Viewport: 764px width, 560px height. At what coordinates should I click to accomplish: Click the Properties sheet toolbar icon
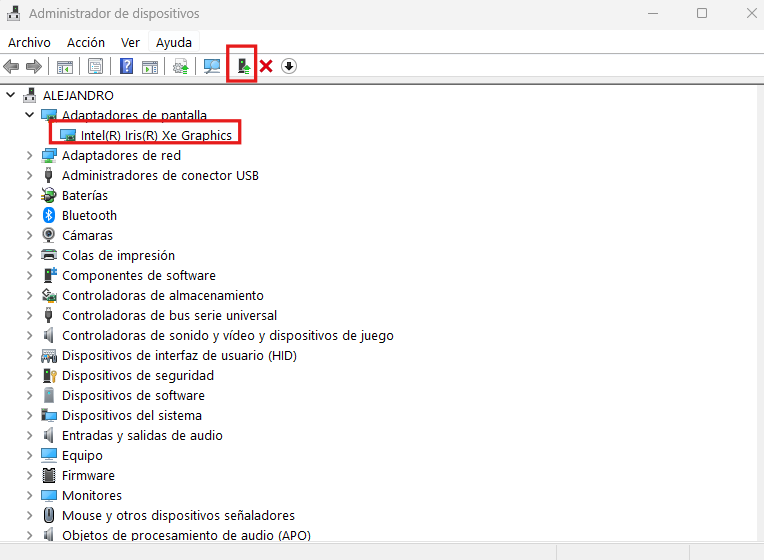[x=95, y=67]
